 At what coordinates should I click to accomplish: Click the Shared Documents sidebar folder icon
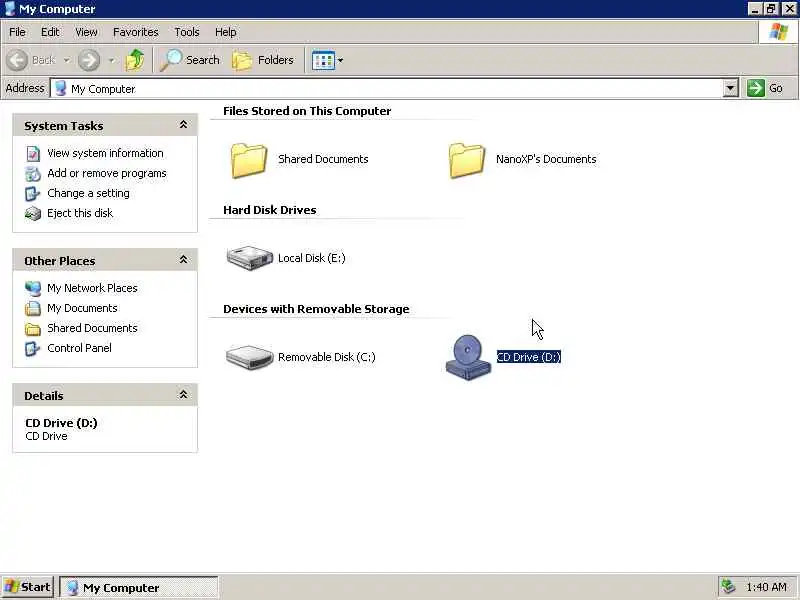pos(33,329)
